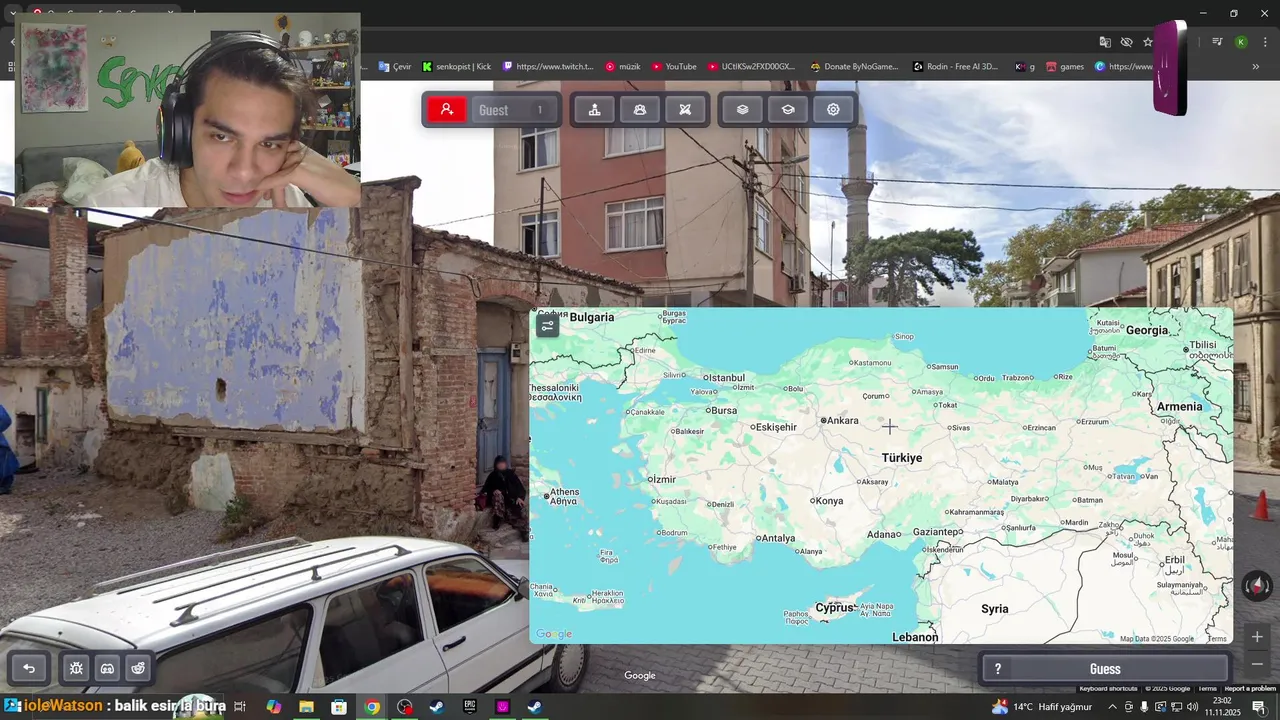Open Microsoft Store from the taskbar
The image size is (1280, 720).
(x=339, y=707)
